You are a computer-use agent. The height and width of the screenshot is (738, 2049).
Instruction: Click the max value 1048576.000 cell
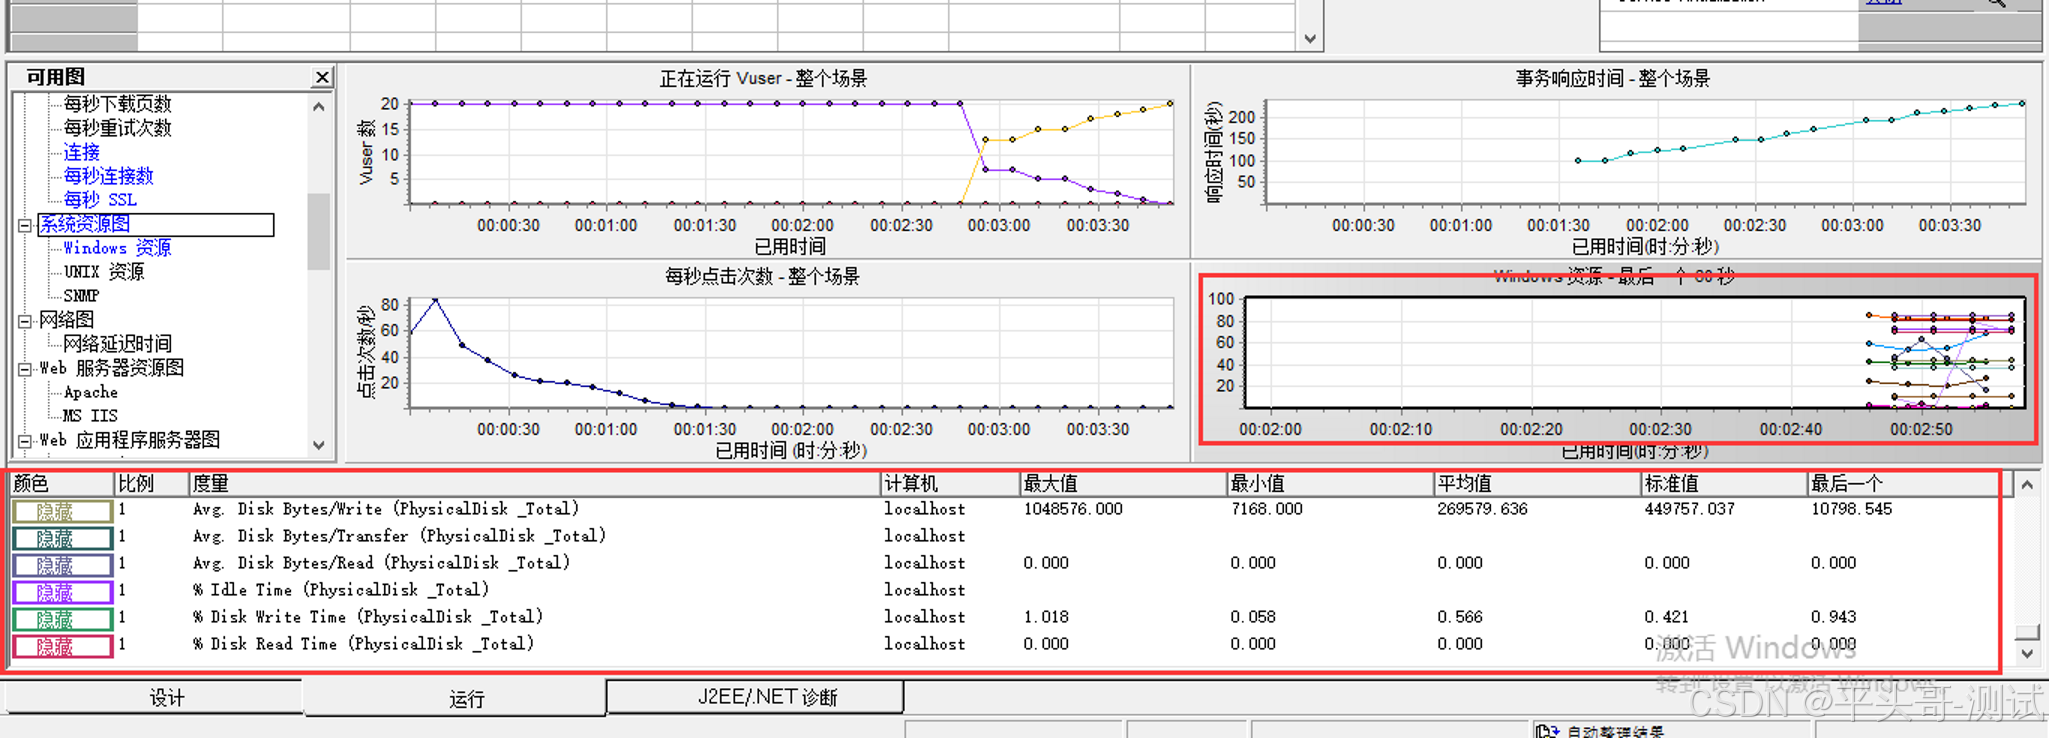(x=1073, y=510)
